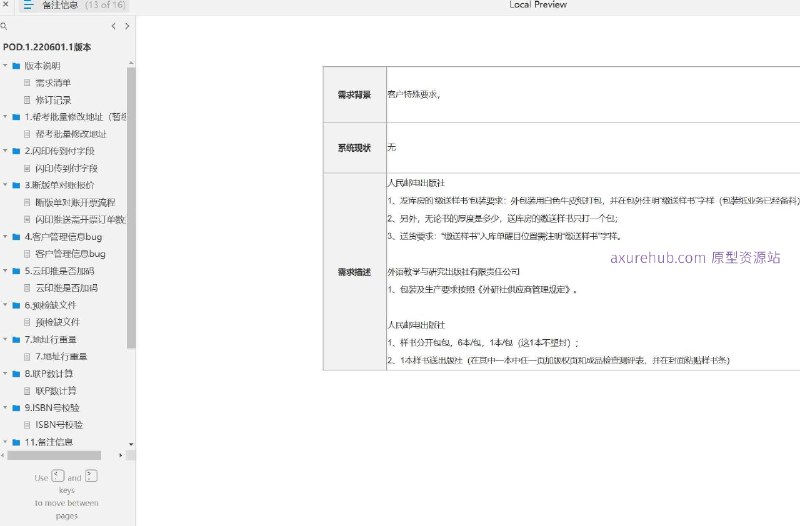Screen dimensions: 800x526
Task: Toggle the sitemap hamburger menu icon
Action: click(x=28, y=5)
